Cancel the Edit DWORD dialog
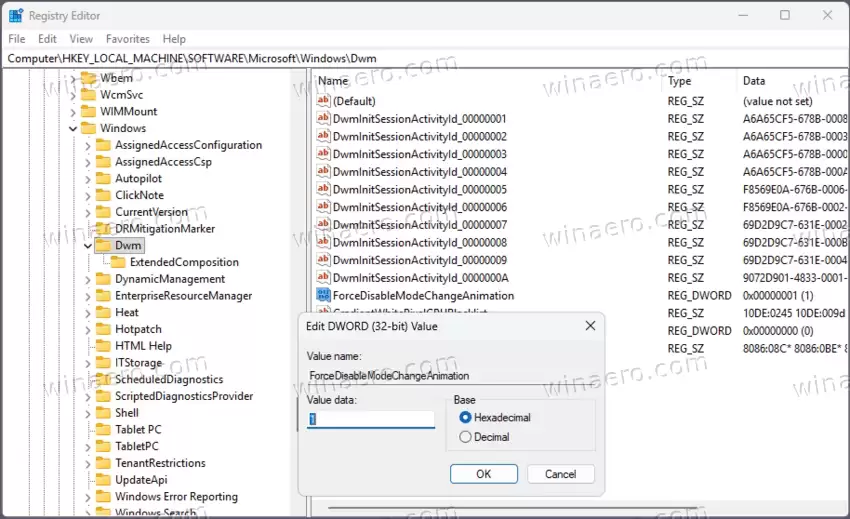This screenshot has width=850, height=519. pyautogui.click(x=561, y=474)
